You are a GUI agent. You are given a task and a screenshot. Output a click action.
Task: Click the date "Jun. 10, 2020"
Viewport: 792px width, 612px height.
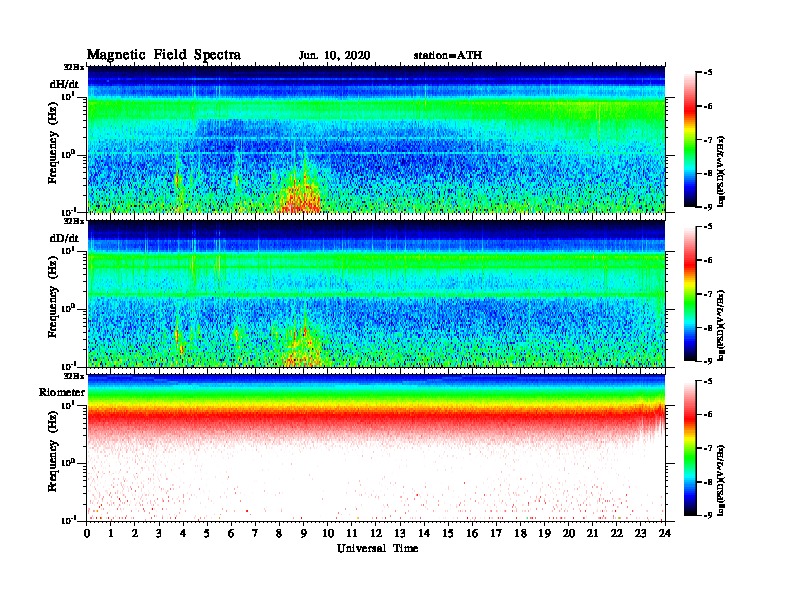click(334, 56)
